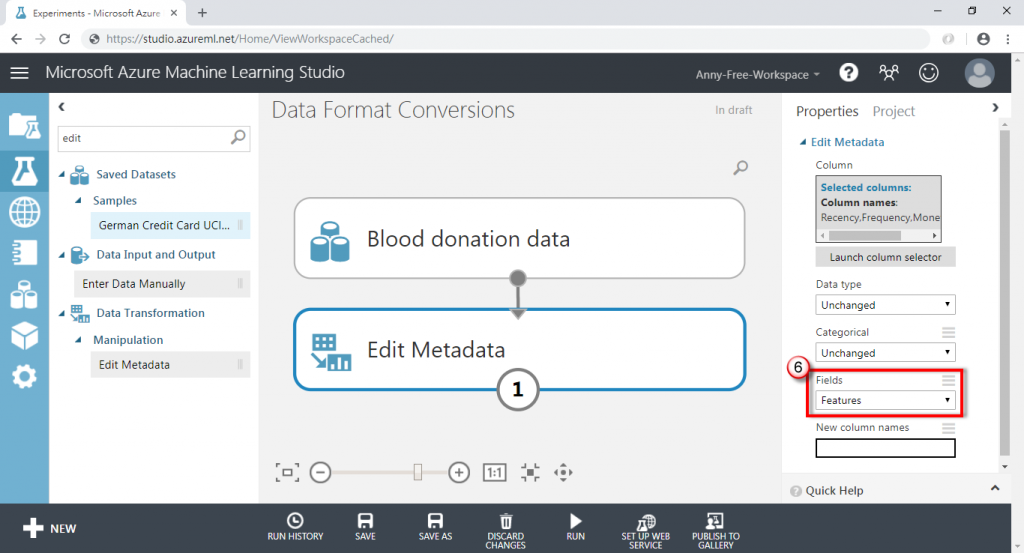This screenshot has height=553, width=1024.
Task: Click the zoom out minus button
Action: [320, 472]
